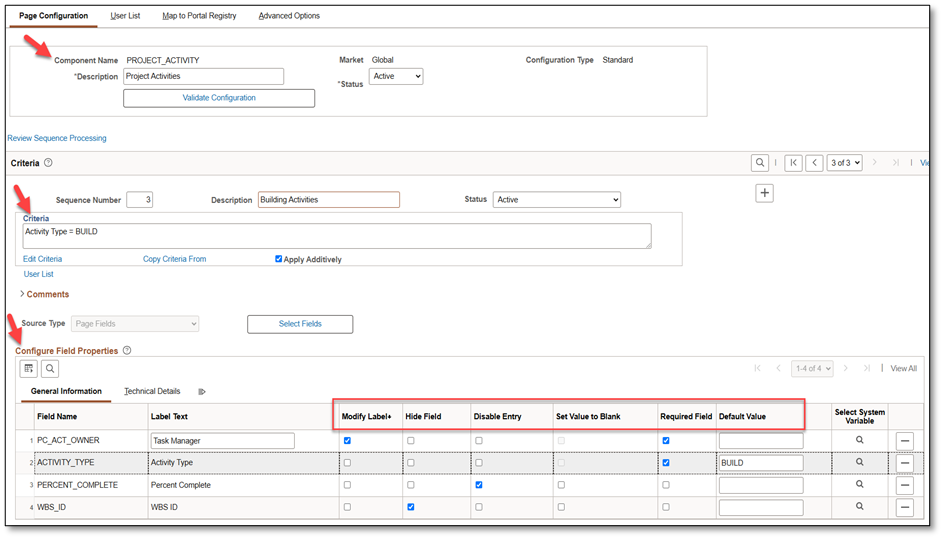Click the Copy Criteria From link
The width and height of the screenshot is (943, 539).
(x=174, y=259)
